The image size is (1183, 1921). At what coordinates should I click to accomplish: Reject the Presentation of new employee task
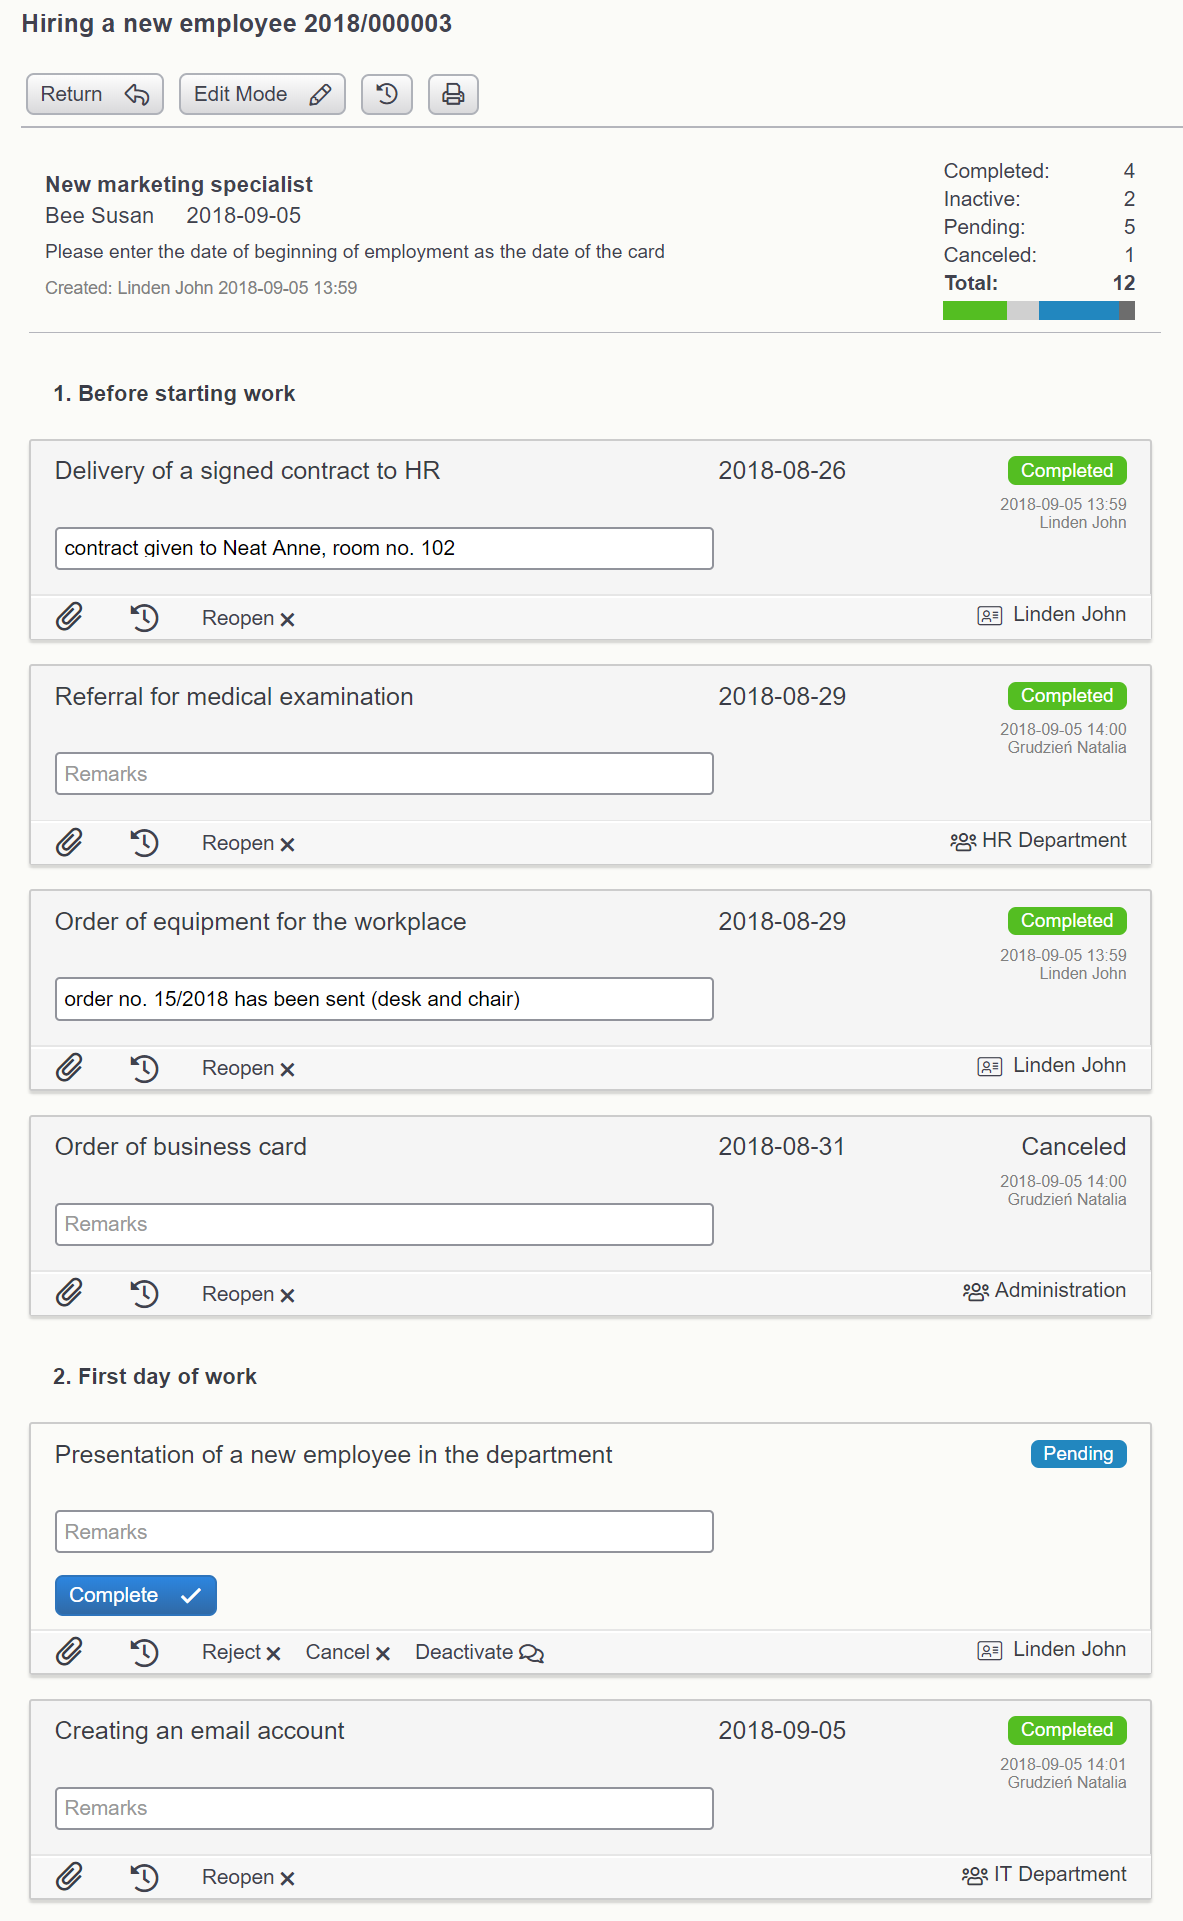[x=241, y=1652]
